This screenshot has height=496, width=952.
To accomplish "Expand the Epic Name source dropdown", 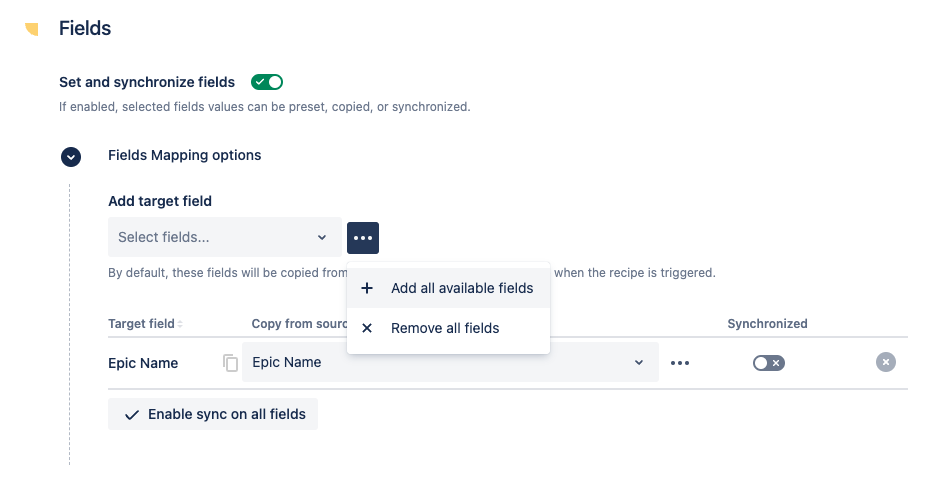I will coord(638,362).
